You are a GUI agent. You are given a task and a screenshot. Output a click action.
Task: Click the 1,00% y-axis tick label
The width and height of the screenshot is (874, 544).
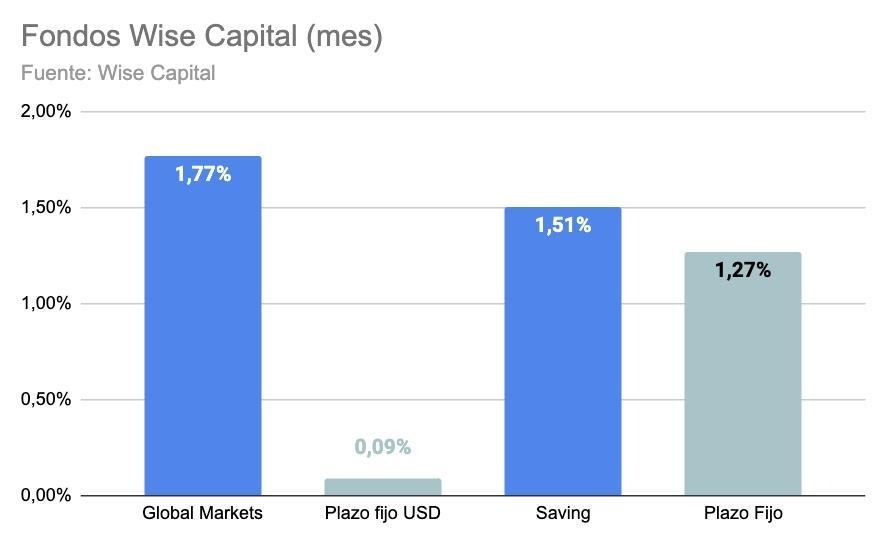pyautogui.click(x=46, y=303)
